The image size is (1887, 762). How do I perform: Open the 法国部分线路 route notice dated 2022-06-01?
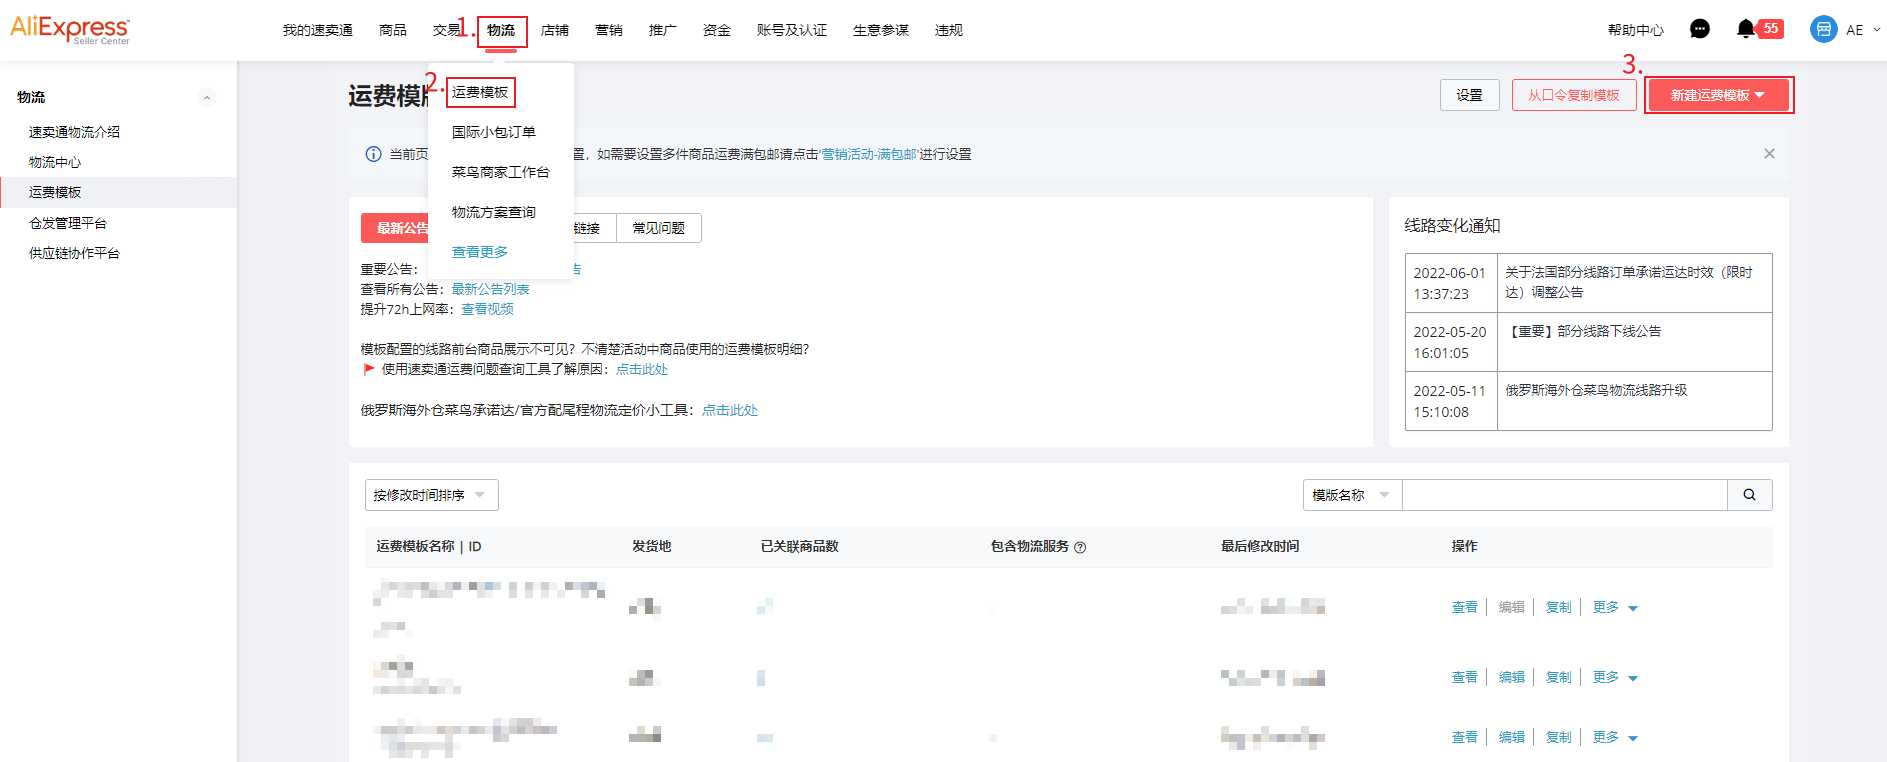click(1629, 282)
